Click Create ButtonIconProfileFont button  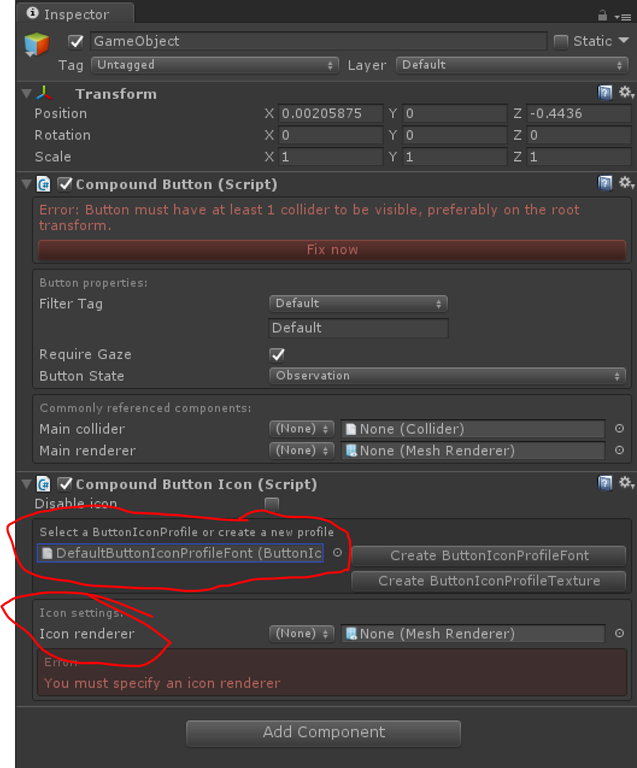[x=489, y=555]
